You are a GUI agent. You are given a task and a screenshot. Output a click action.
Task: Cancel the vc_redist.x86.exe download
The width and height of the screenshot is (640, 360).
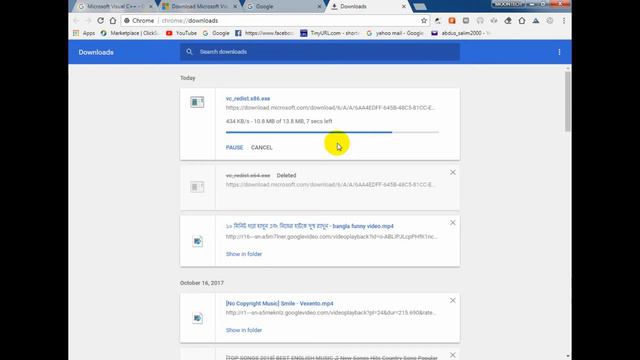pyautogui.click(x=262, y=147)
